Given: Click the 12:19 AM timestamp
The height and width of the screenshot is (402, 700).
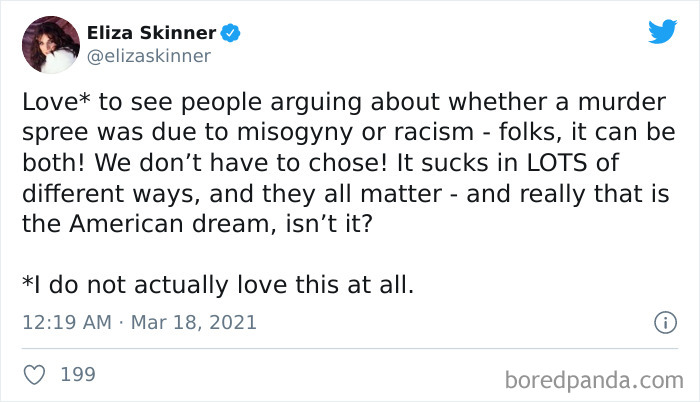Looking at the screenshot, I should tap(61, 323).
